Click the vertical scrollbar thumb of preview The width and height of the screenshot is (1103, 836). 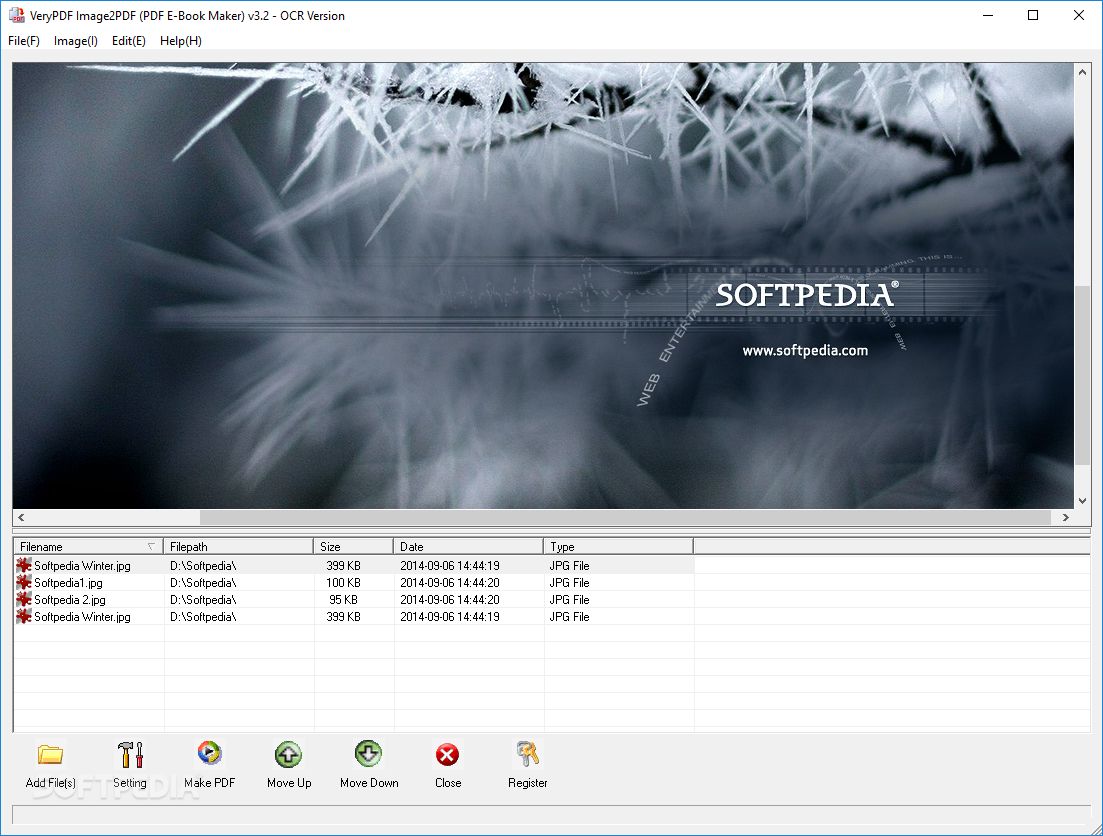click(1082, 375)
